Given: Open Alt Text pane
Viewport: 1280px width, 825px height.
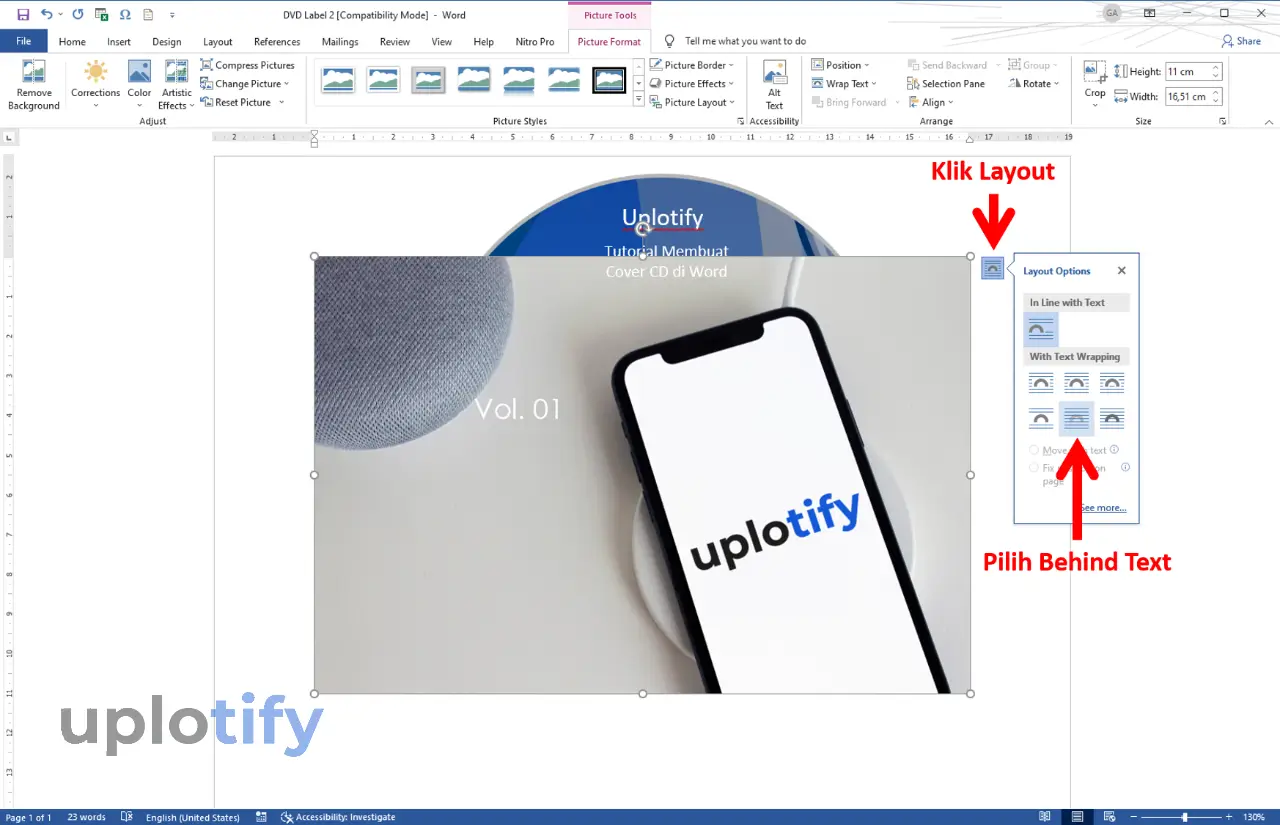Looking at the screenshot, I should click(x=774, y=85).
